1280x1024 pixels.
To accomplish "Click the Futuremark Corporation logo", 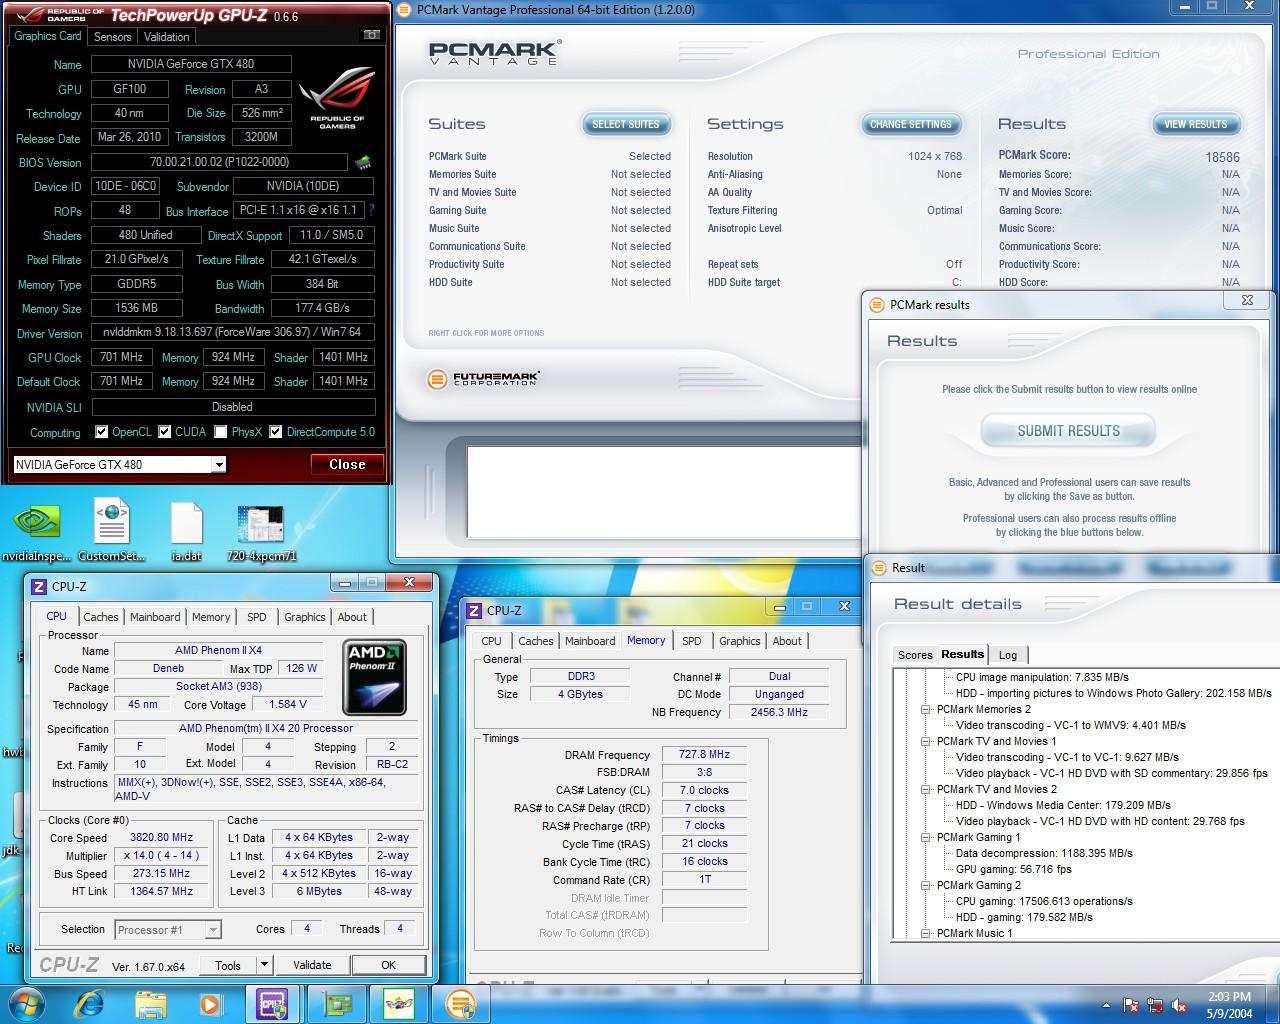I will pyautogui.click(x=484, y=379).
